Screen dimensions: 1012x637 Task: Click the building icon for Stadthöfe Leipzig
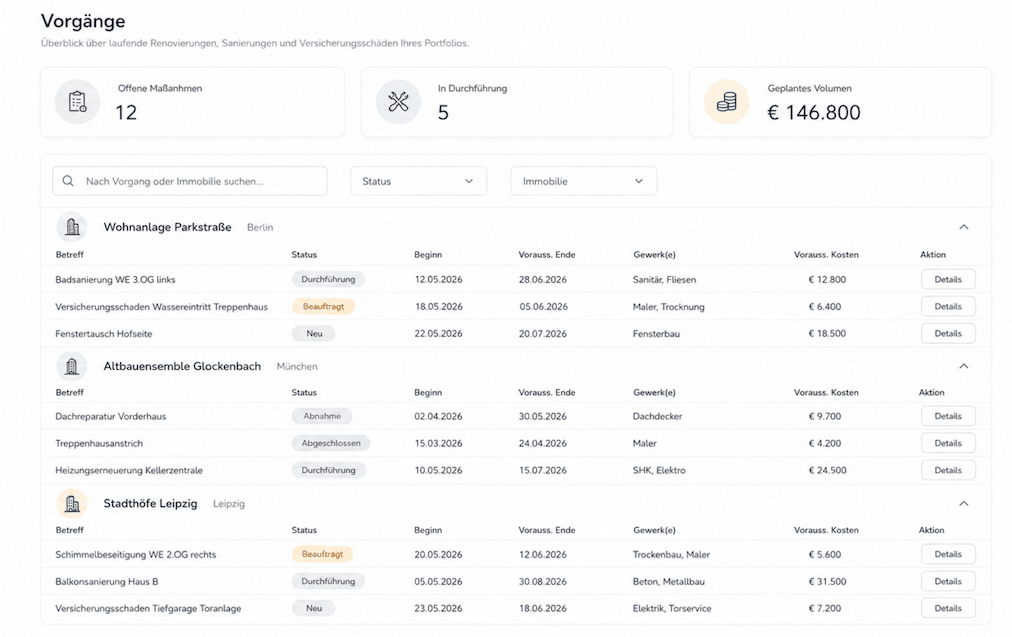(x=72, y=503)
